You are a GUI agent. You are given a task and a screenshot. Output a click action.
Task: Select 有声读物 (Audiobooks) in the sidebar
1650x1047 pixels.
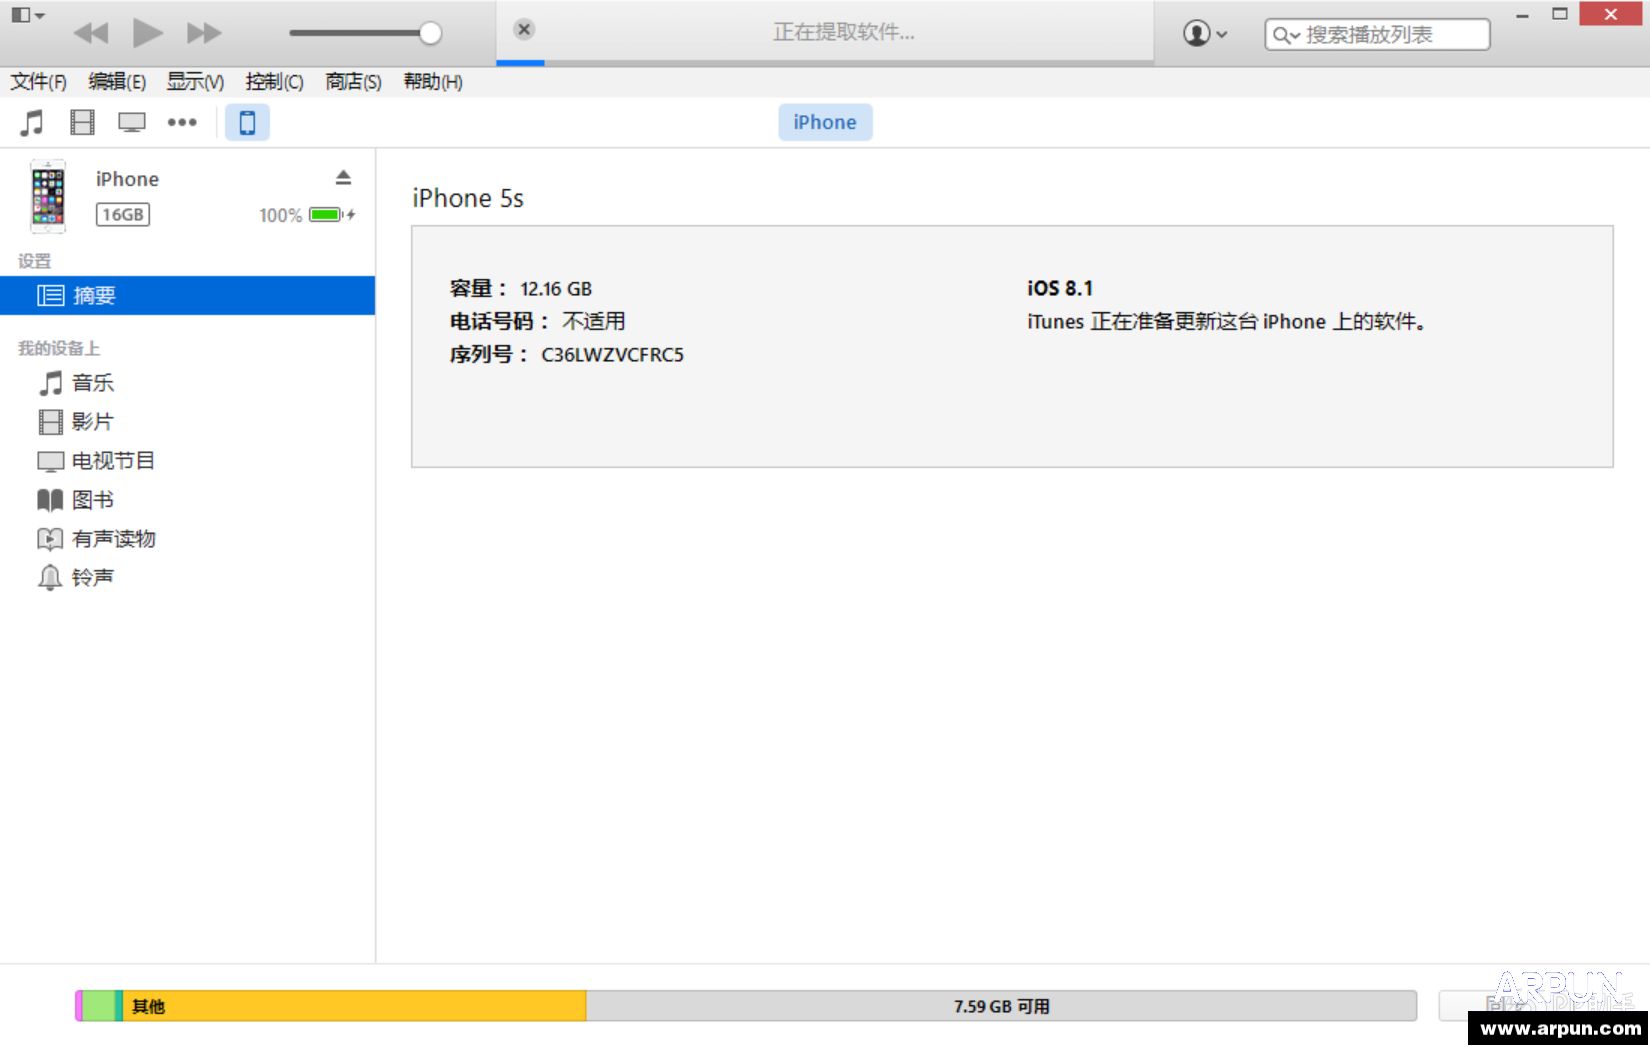pyautogui.click(x=114, y=538)
